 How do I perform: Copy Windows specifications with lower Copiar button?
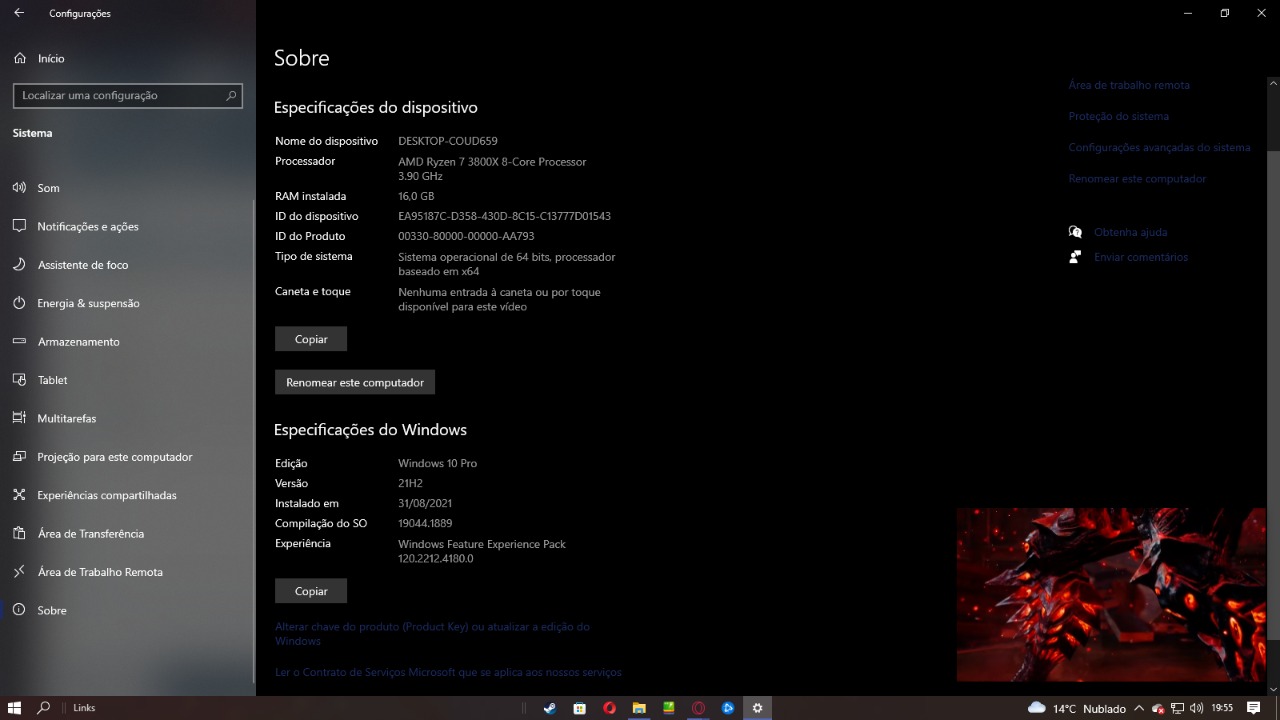pyautogui.click(x=311, y=591)
